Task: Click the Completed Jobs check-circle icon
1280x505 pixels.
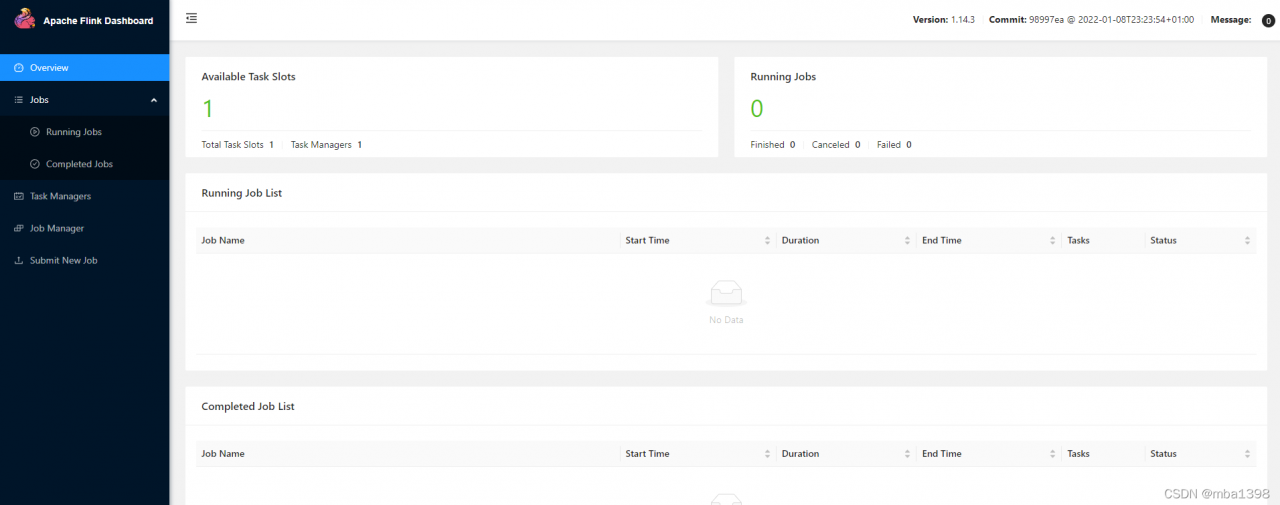Action: tap(35, 164)
